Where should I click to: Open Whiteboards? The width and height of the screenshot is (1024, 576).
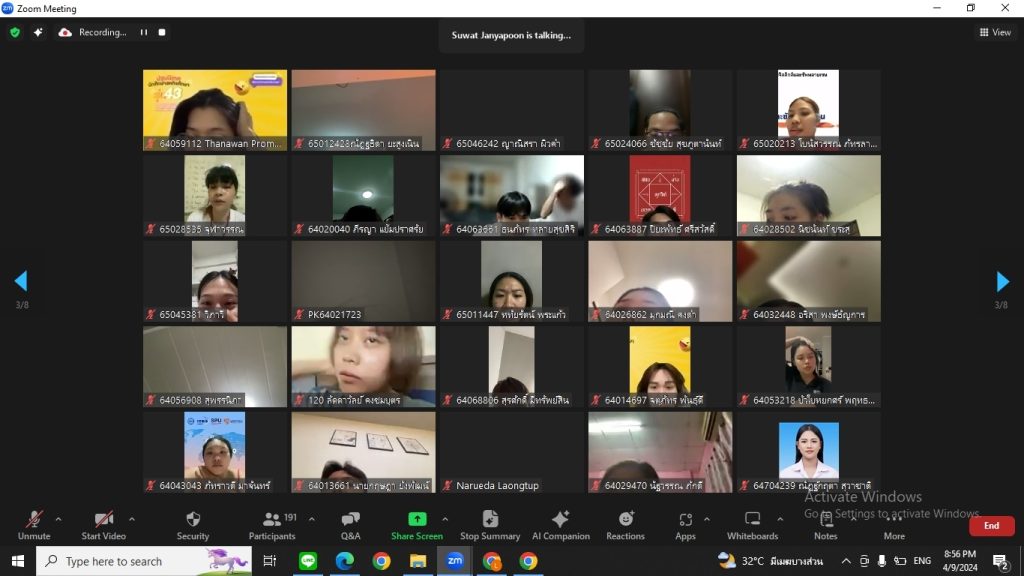click(x=752, y=525)
